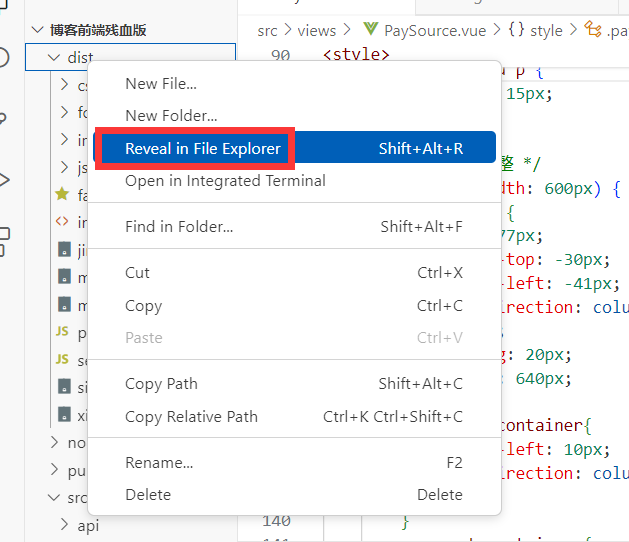
Task: Click the '<style>' tag on line 90
Action: pos(356,55)
